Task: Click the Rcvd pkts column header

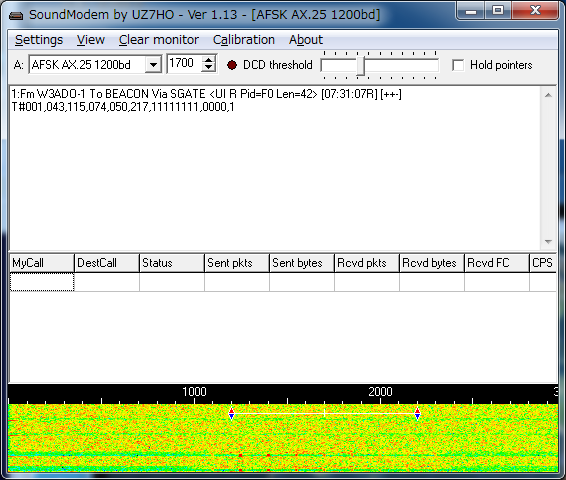Action: 367,263
